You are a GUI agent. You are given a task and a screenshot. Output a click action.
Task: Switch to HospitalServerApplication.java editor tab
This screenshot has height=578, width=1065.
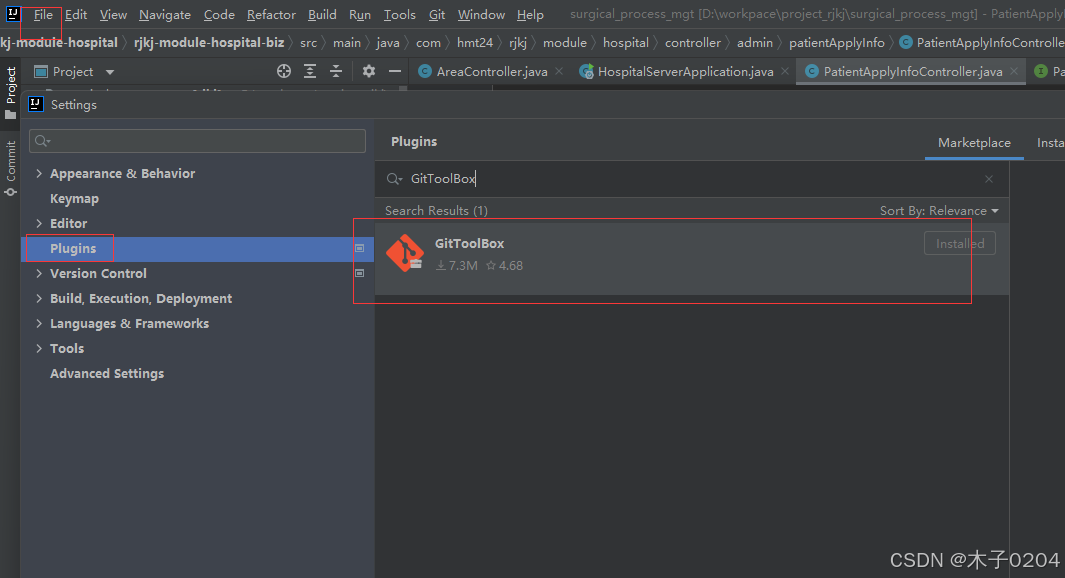[685, 71]
